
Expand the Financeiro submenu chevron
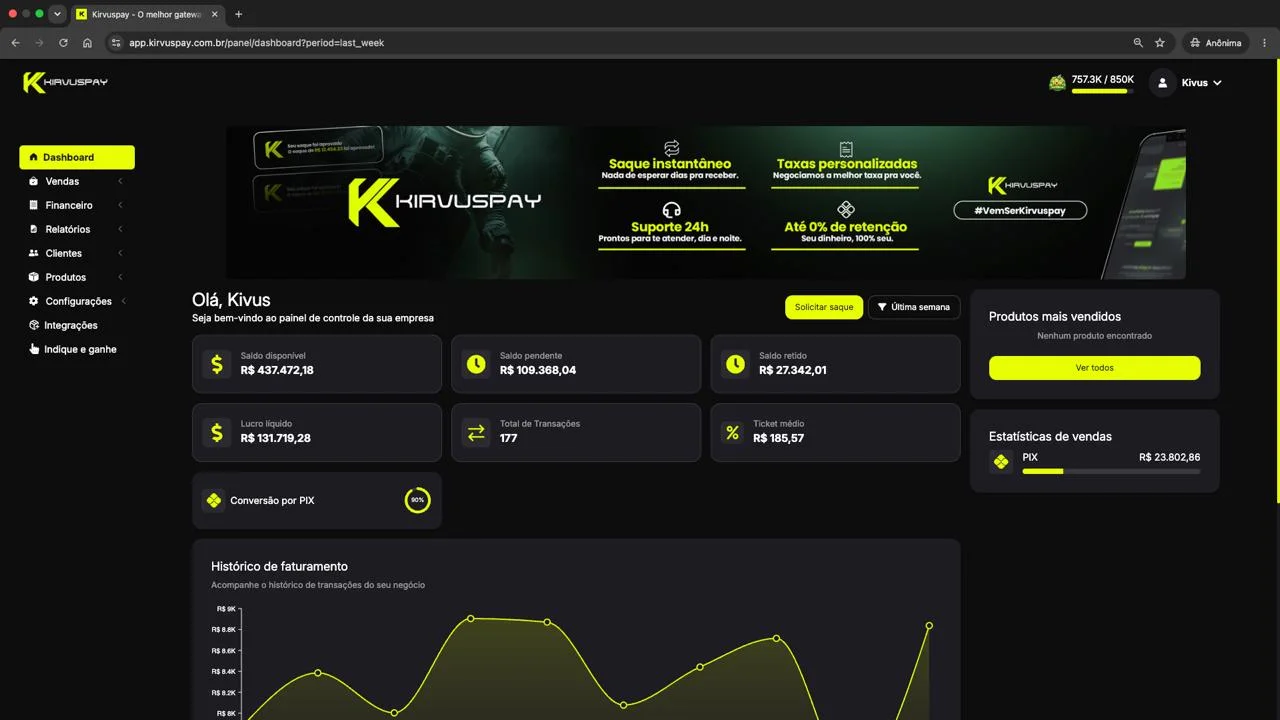(120, 205)
